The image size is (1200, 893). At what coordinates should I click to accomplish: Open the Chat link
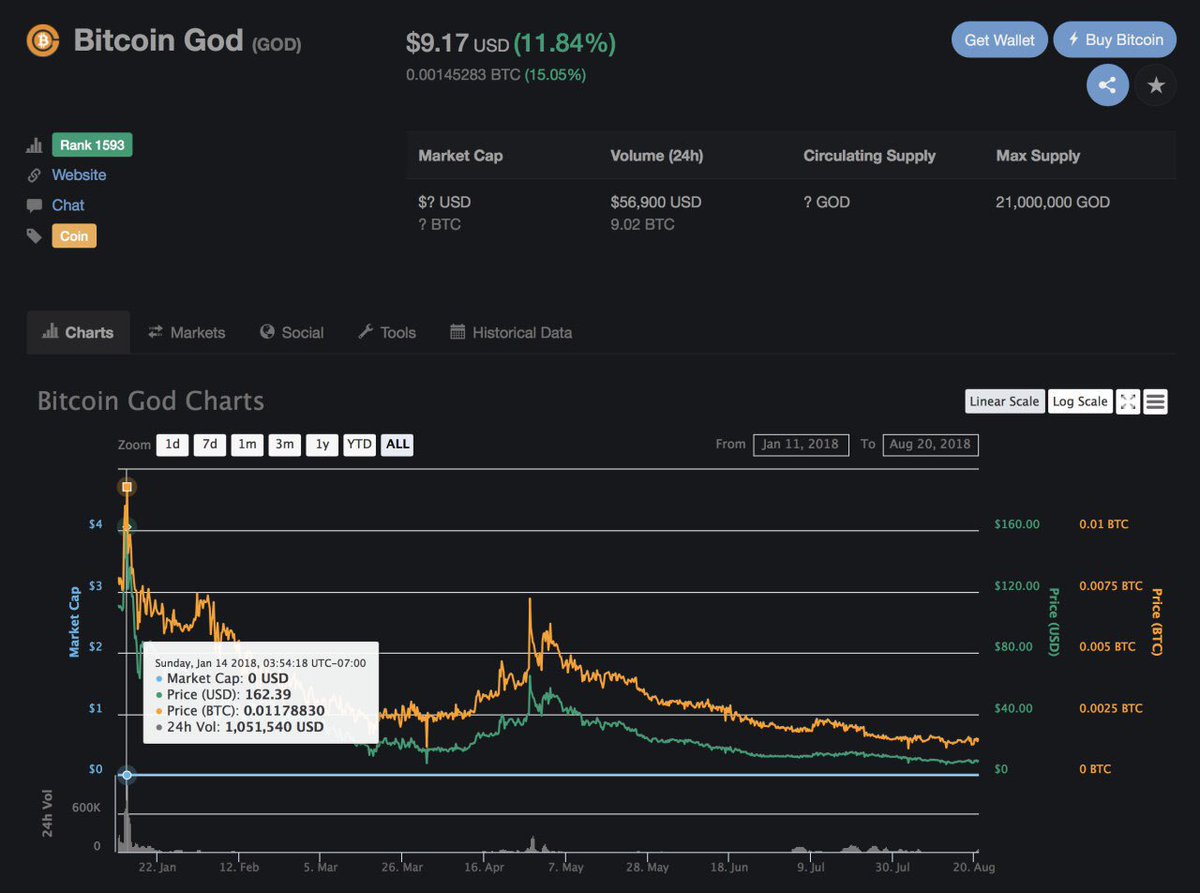pyautogui.click(x=68, y=205)
